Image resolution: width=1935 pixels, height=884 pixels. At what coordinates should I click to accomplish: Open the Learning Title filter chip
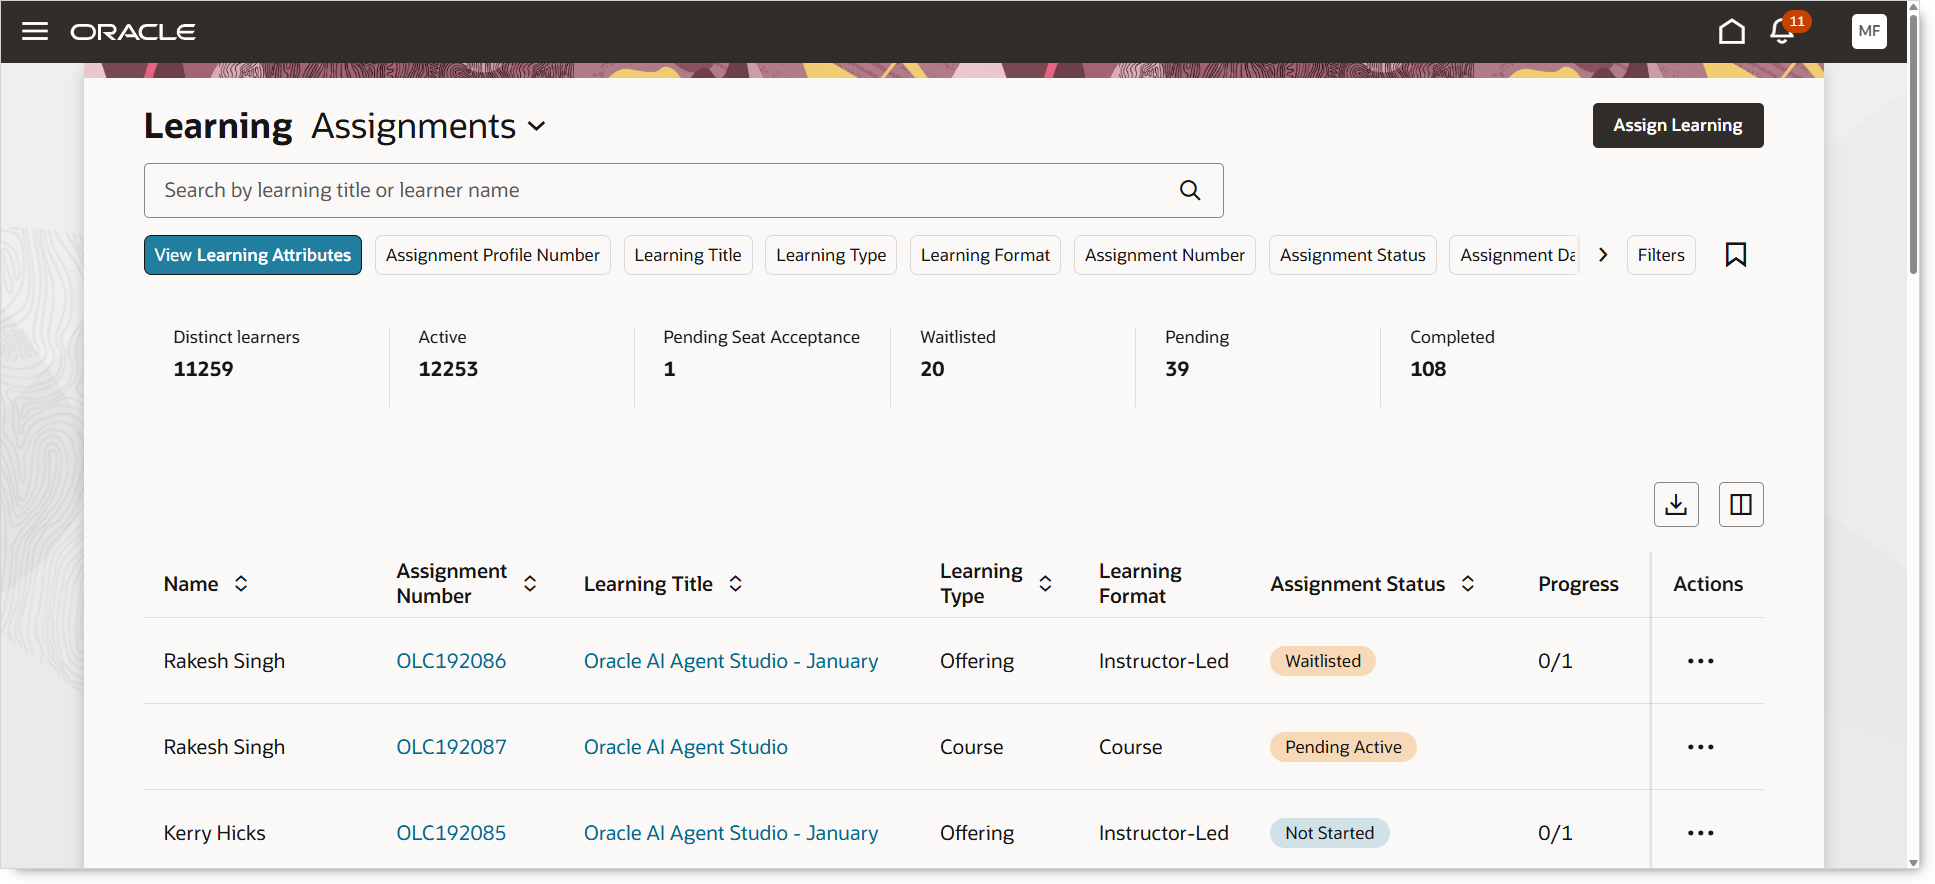coord(688,255)
